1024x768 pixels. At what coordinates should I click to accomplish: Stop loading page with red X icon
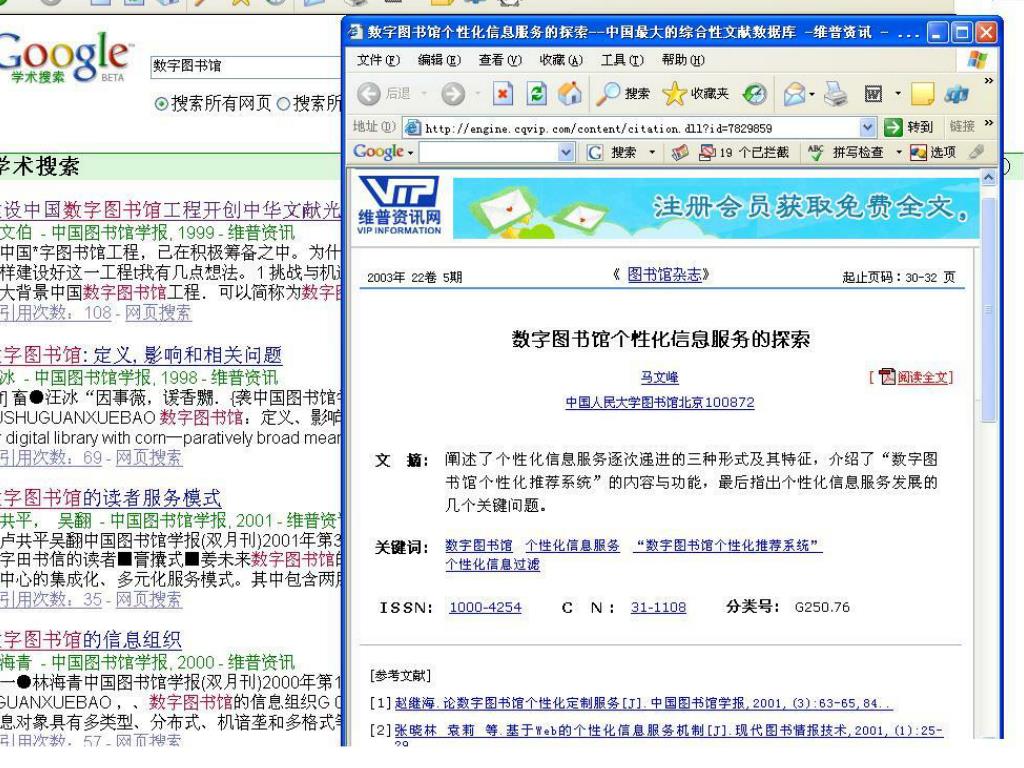502,94
